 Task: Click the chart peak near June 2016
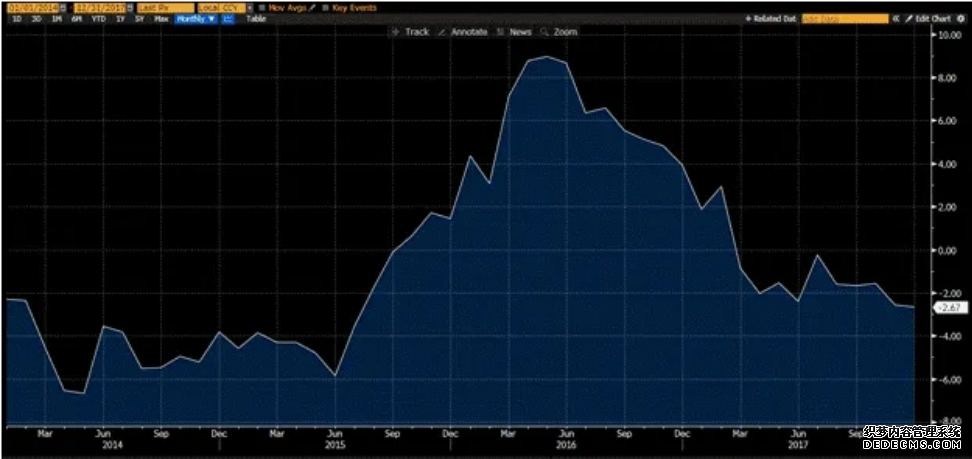coord(546,56)
